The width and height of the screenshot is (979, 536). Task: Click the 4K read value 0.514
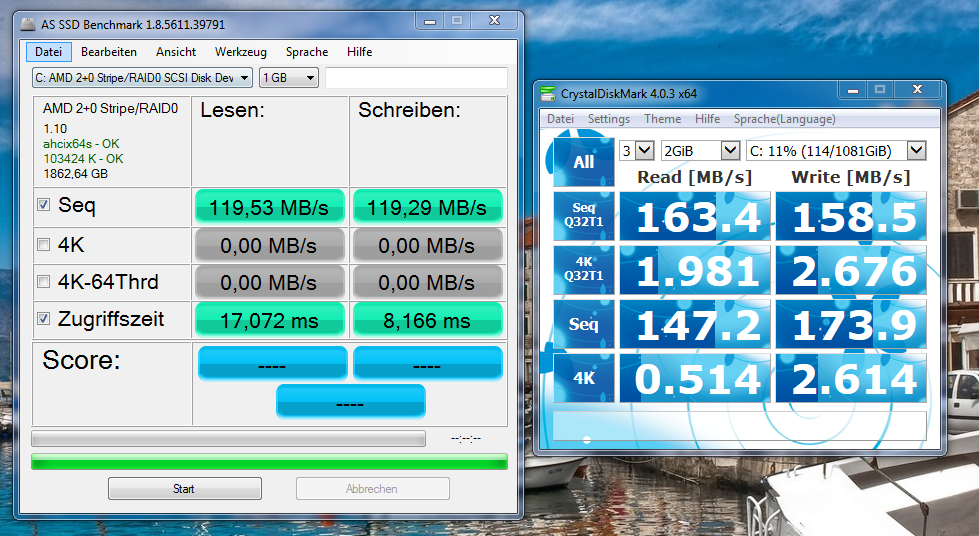(x=695, y=378)
